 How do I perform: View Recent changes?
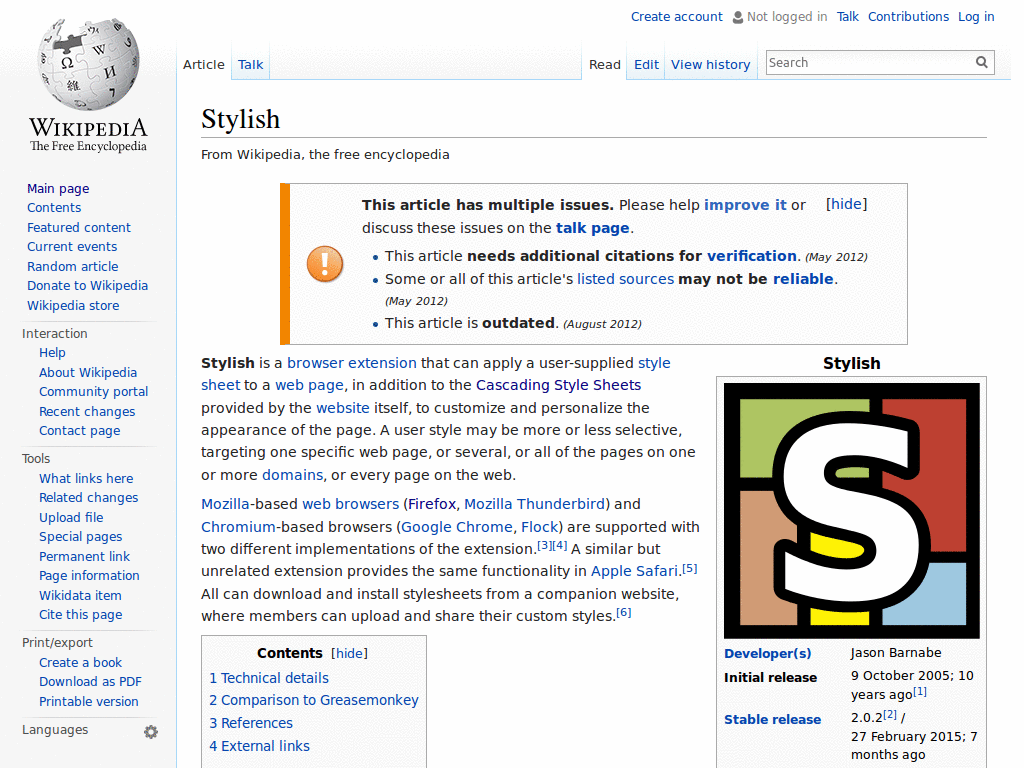(x=87, y=411)
